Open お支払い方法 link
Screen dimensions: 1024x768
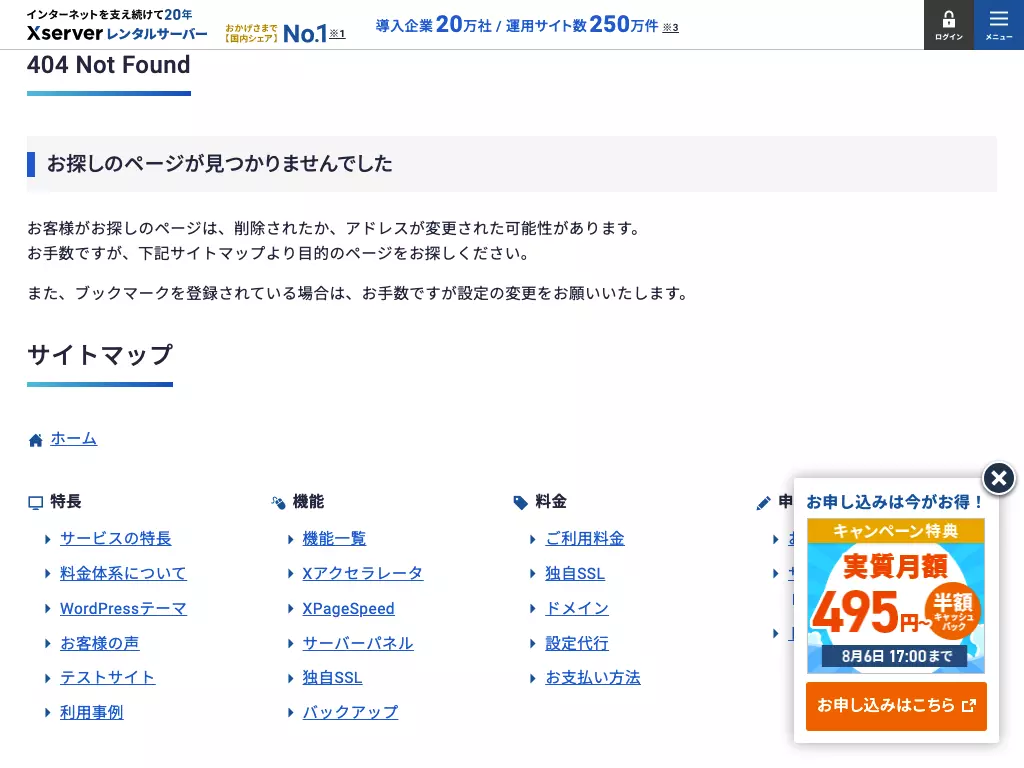pos(593,678)
